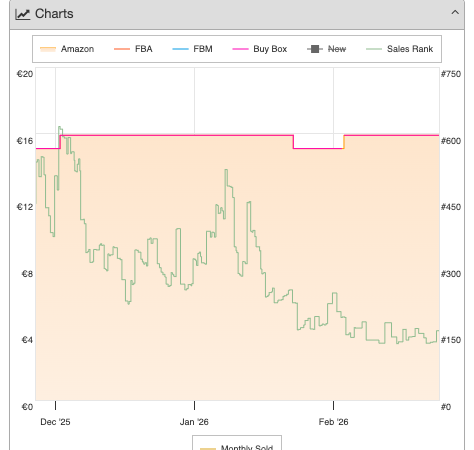Image resolution: width=474 pixels, height=450 pixels.
Task: Click the Charts panel title
Action: [x=54, y=14]
